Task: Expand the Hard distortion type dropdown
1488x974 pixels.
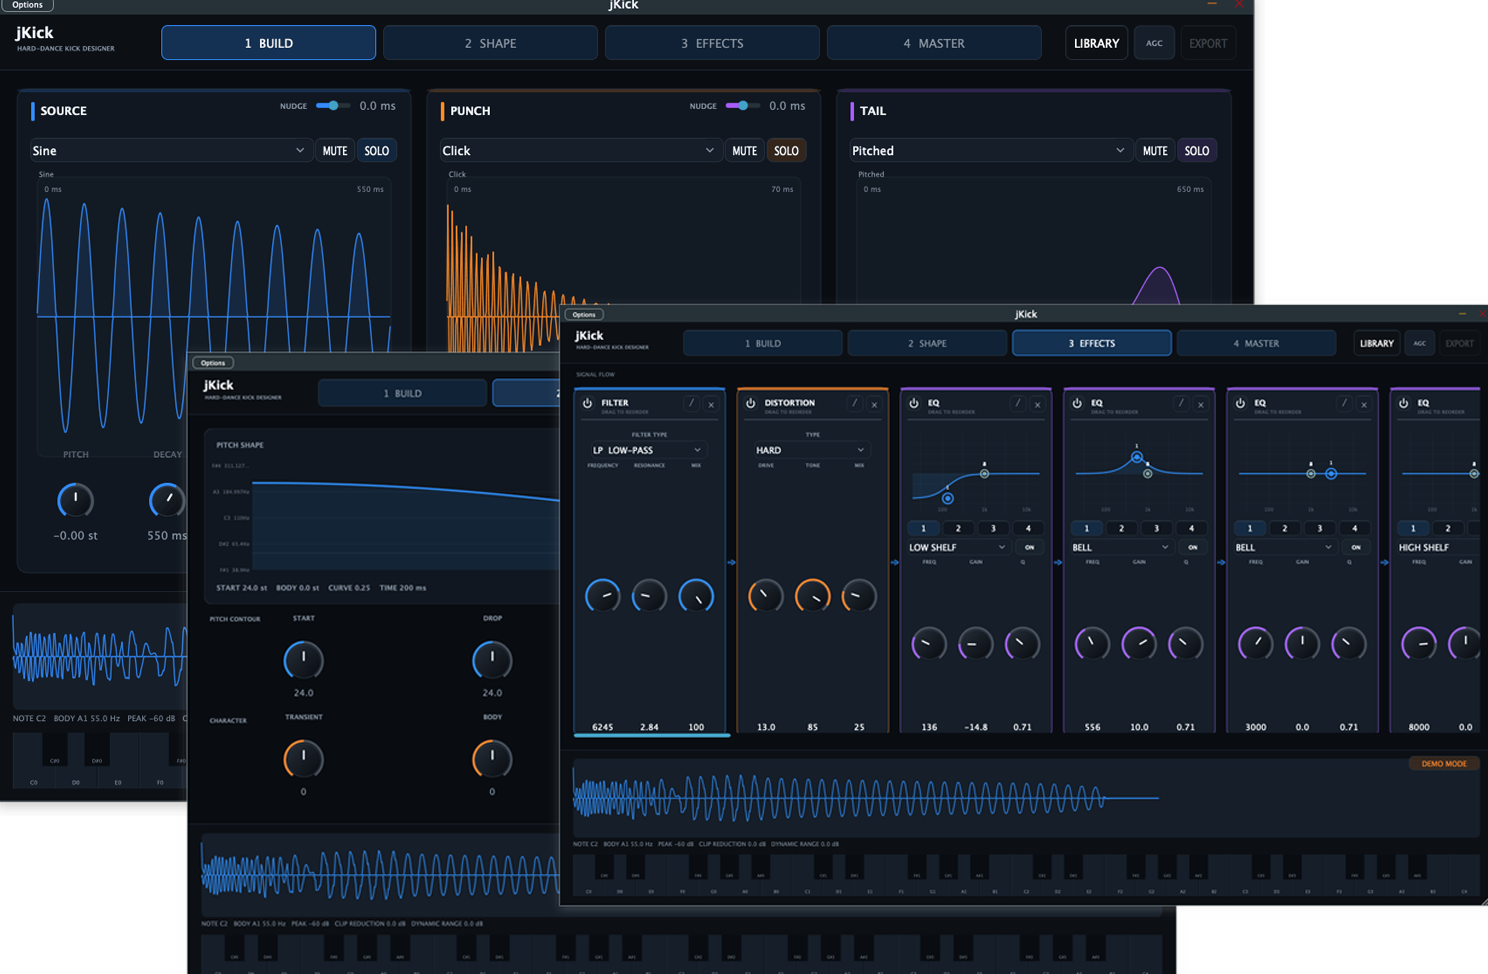Action: click(x=811, y=450)
